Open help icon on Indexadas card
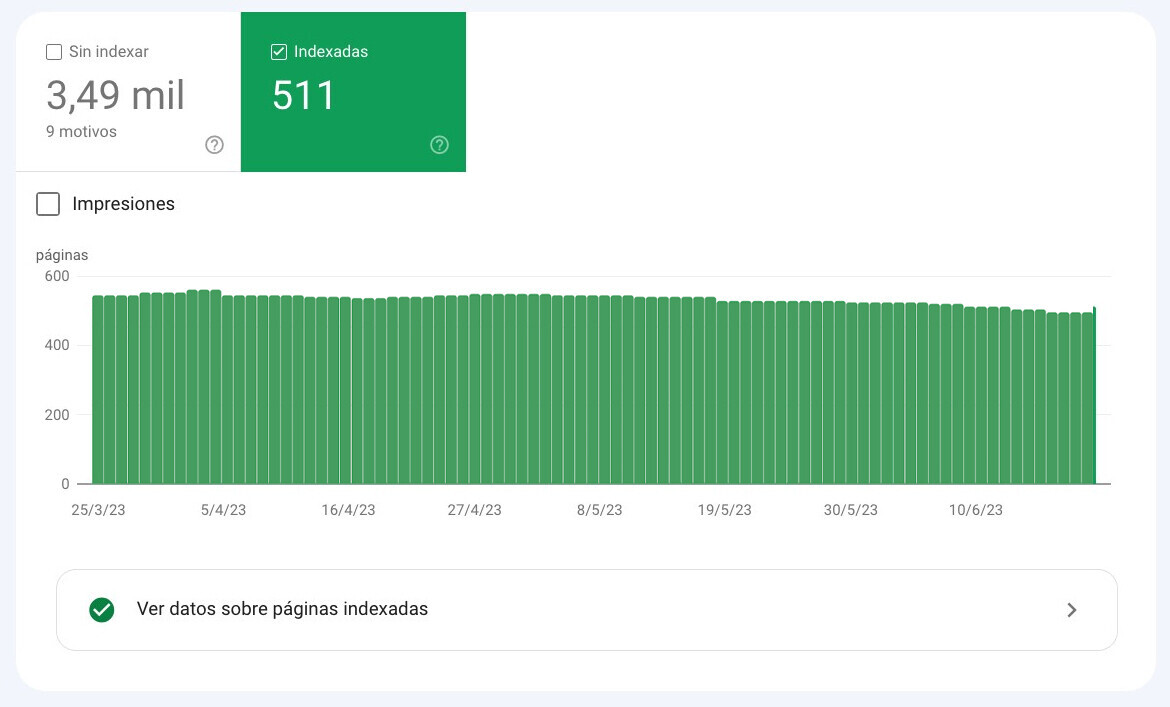The height and width of the screenshot is (707, 1170). point(439,145)
